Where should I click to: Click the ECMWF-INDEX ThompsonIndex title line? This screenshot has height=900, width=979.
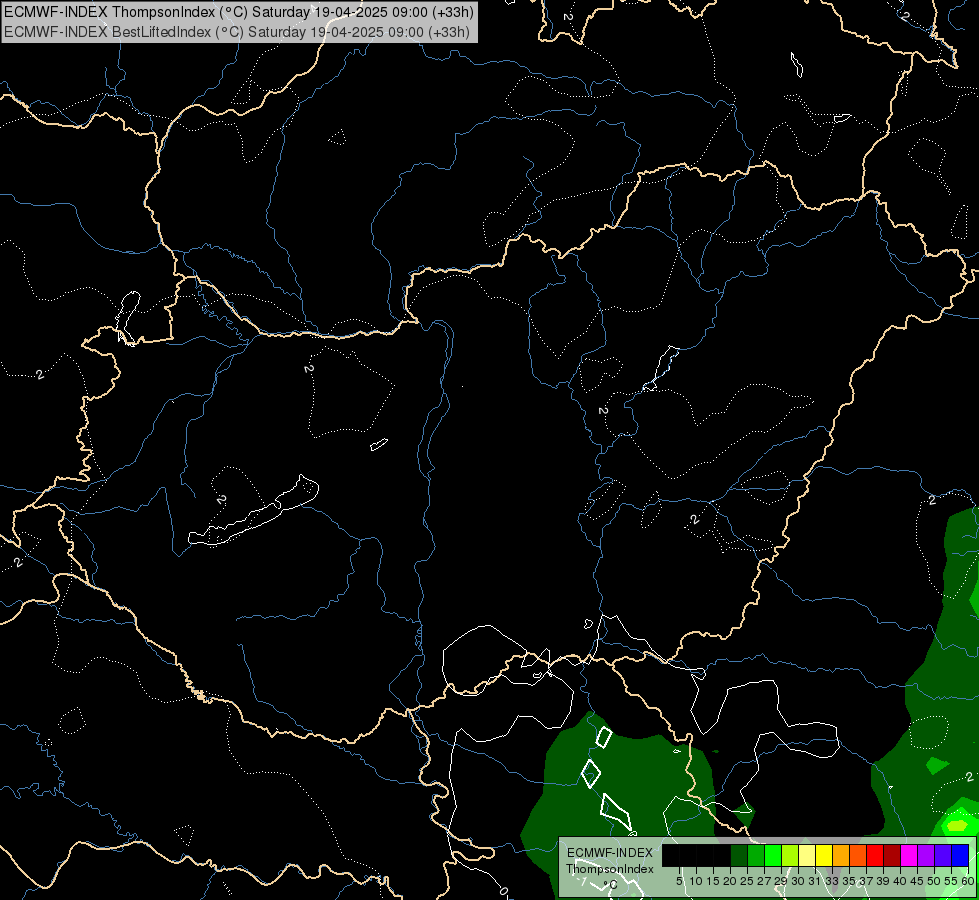[239, 12]
